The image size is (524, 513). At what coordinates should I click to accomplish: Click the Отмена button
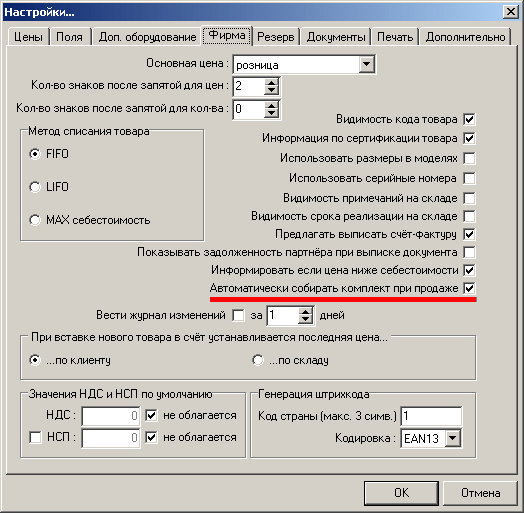click(480, 493)
